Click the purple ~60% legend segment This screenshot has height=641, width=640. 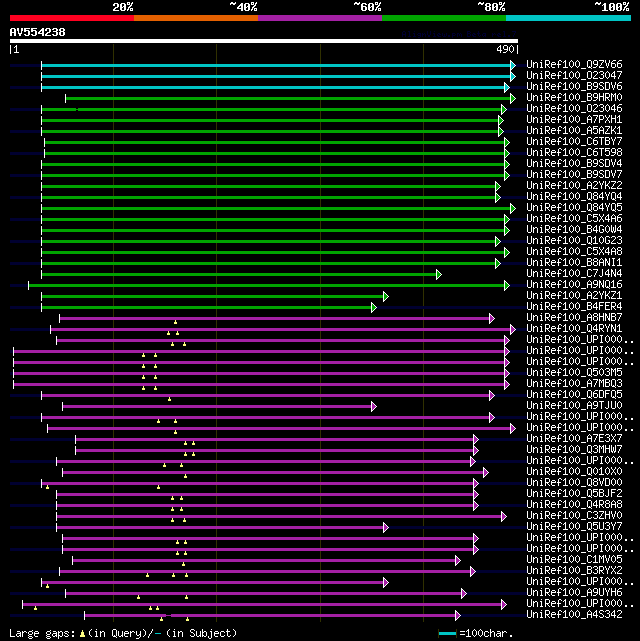(x=320, y=18)
